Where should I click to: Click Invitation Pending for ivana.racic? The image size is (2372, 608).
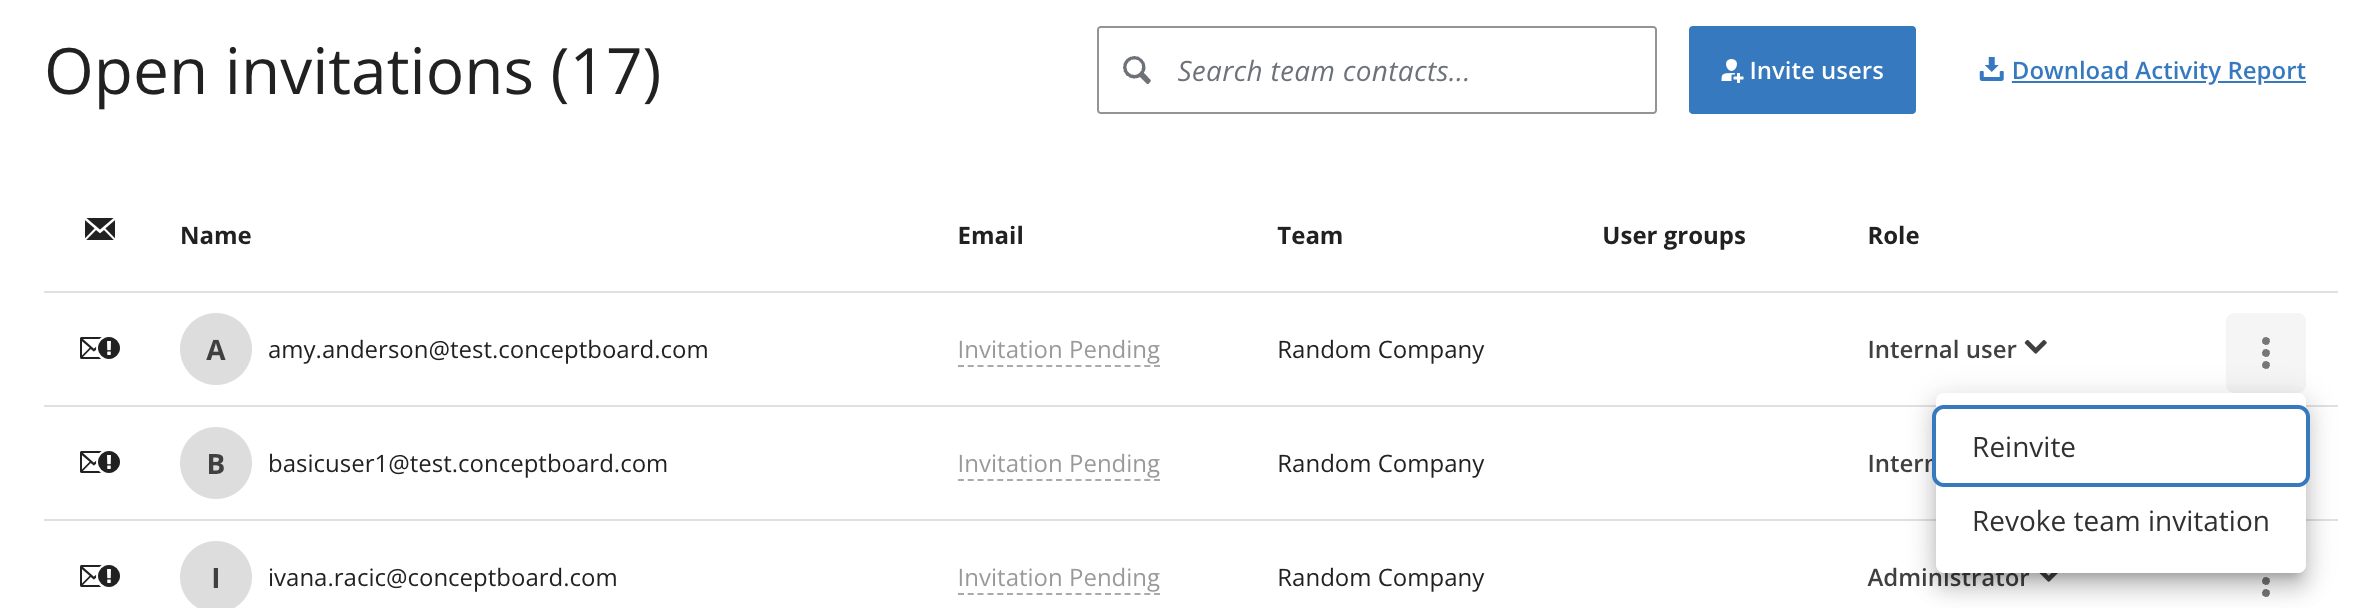pos(1058,578)
